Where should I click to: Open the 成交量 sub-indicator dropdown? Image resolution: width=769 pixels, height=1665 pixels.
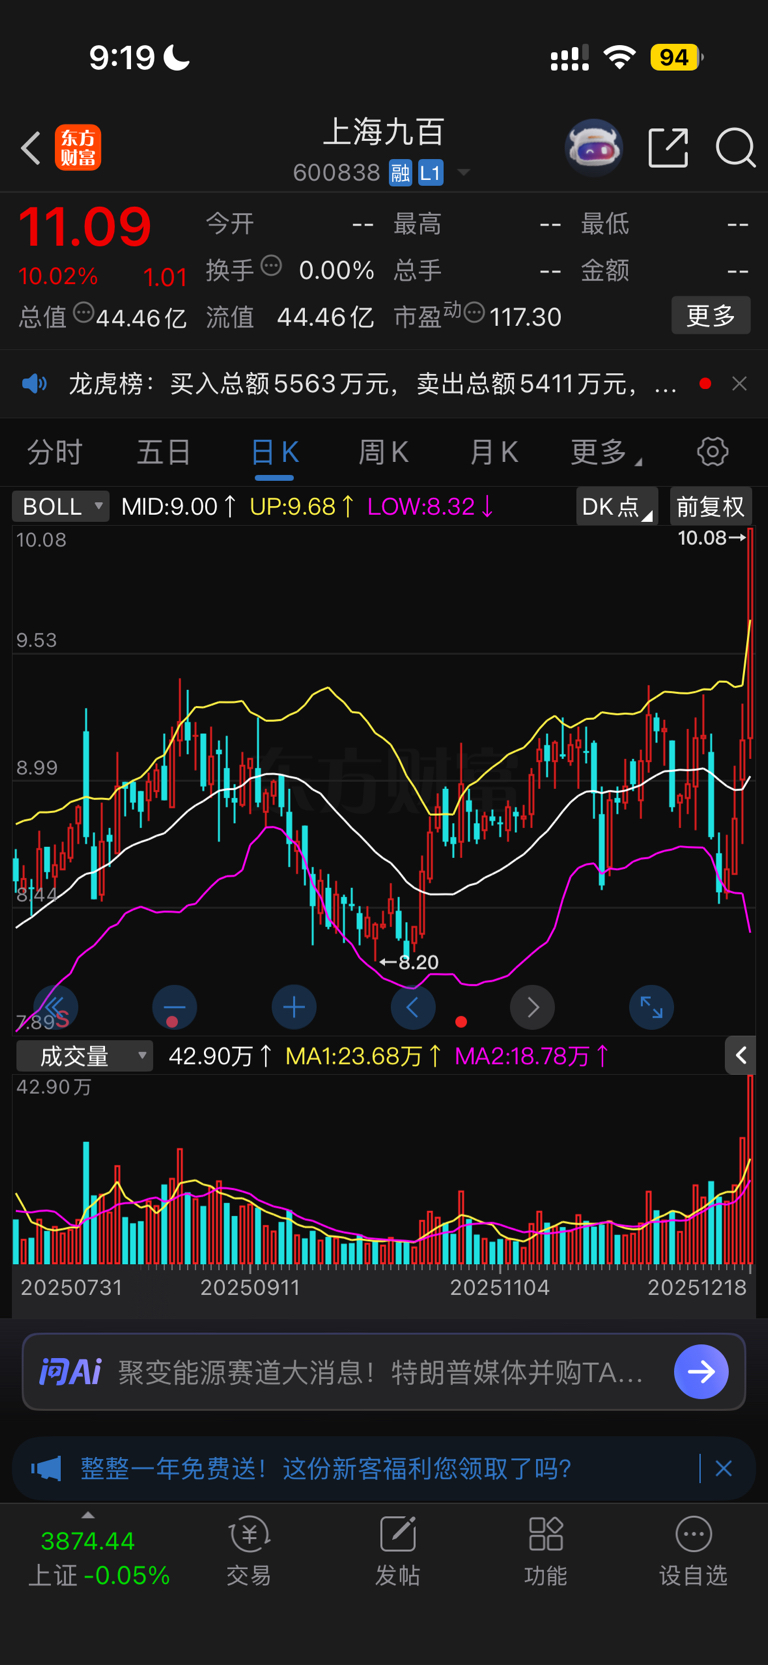(85, 1056)
